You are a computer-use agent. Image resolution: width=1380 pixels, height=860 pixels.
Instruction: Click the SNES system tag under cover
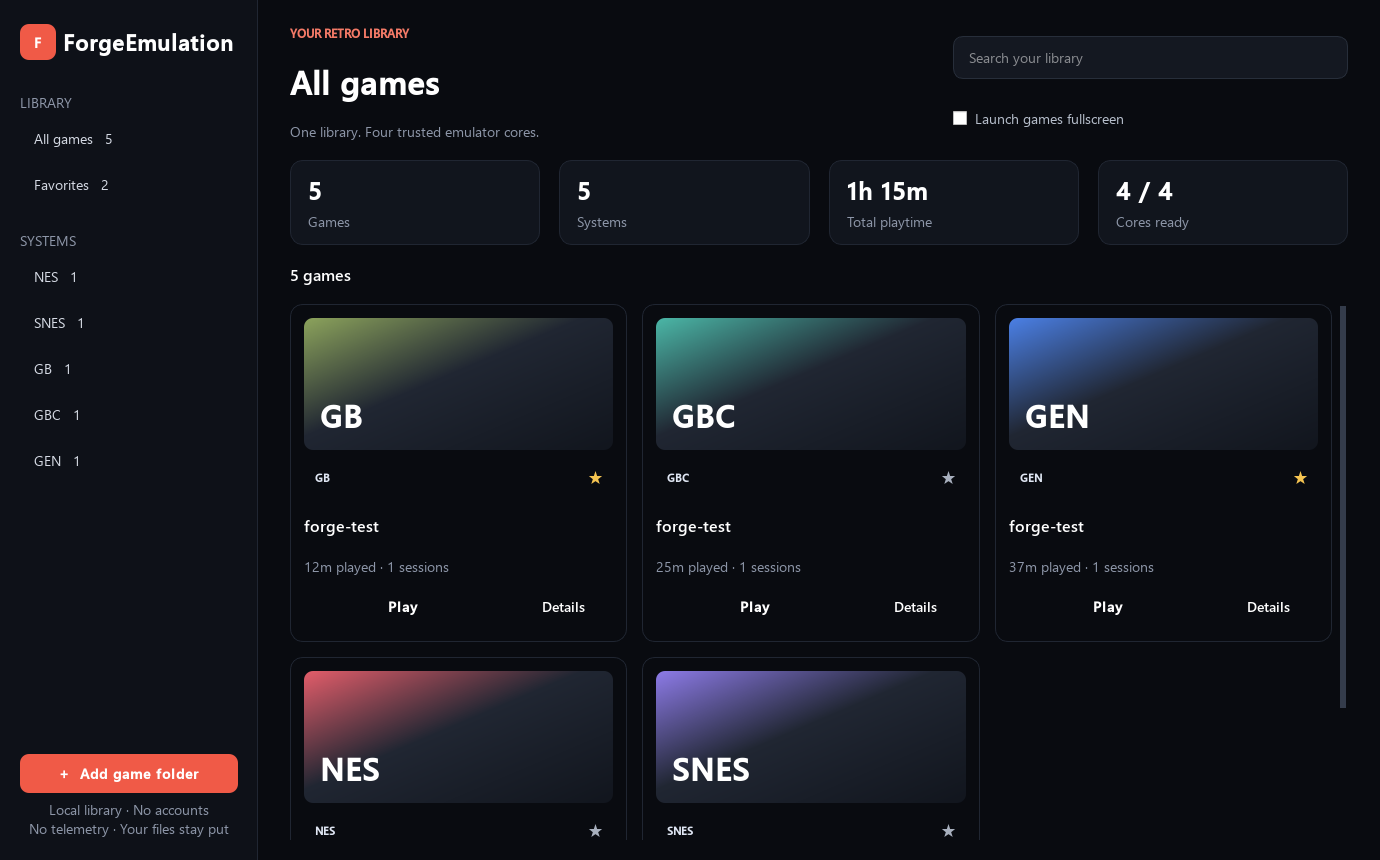tap(680, 831)
